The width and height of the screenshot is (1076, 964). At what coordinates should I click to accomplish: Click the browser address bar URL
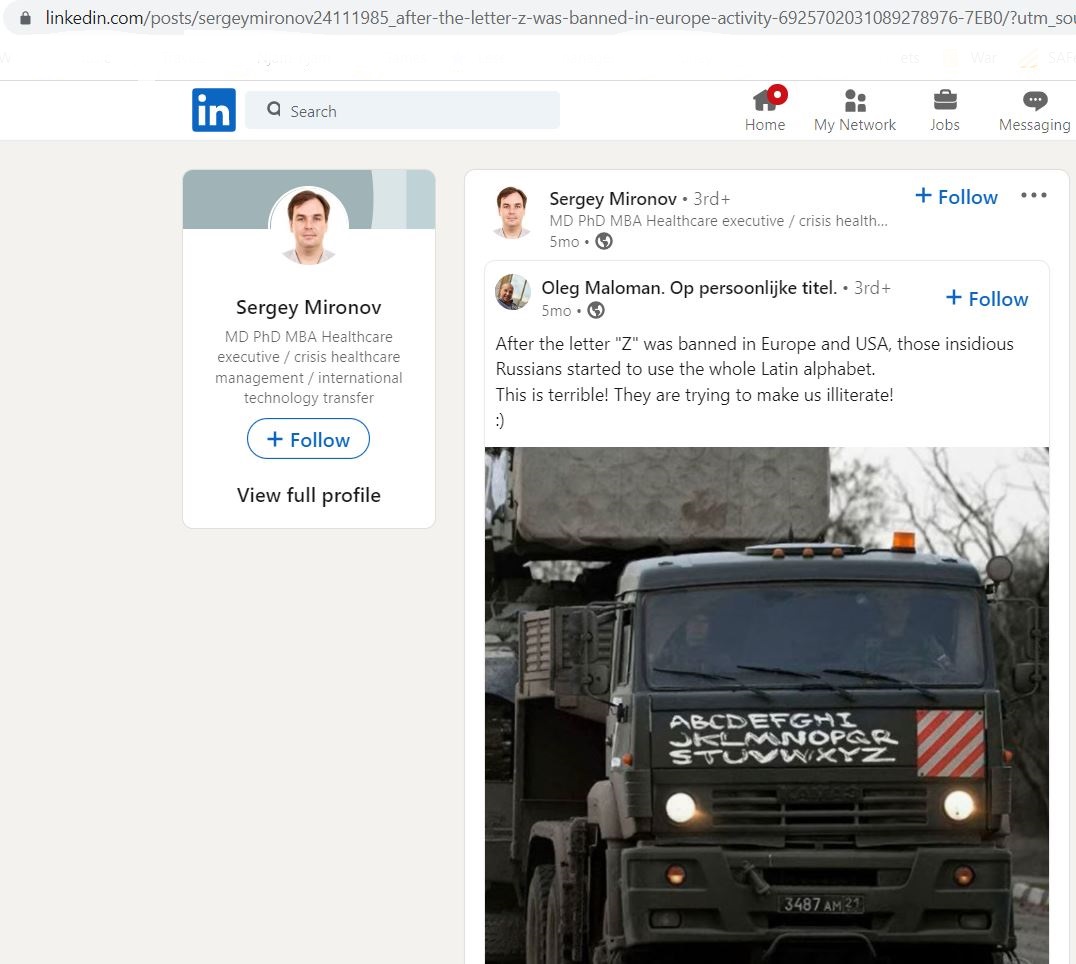(560, 18)
